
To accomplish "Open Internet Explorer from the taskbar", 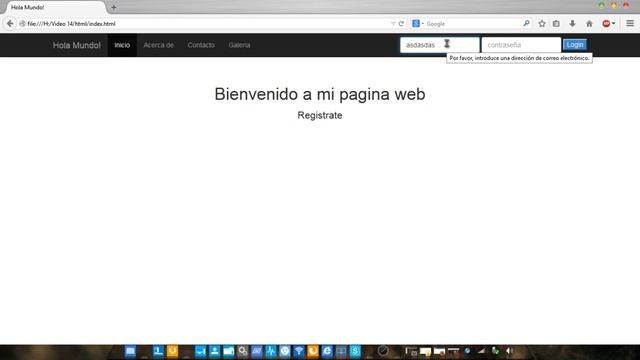I will (327, 351).
